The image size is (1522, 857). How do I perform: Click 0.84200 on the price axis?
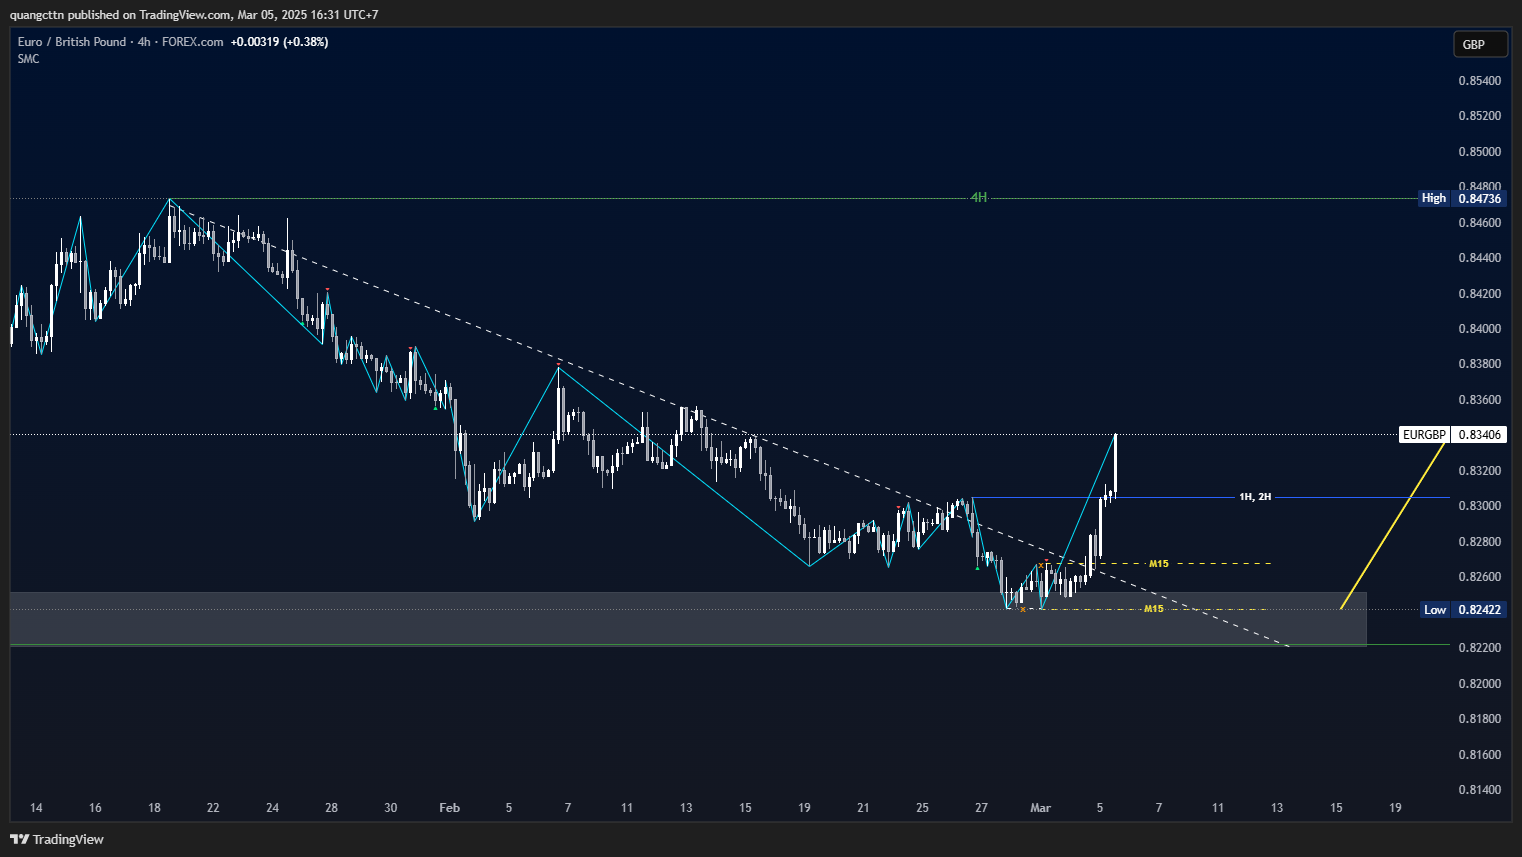pos(1479,294)
